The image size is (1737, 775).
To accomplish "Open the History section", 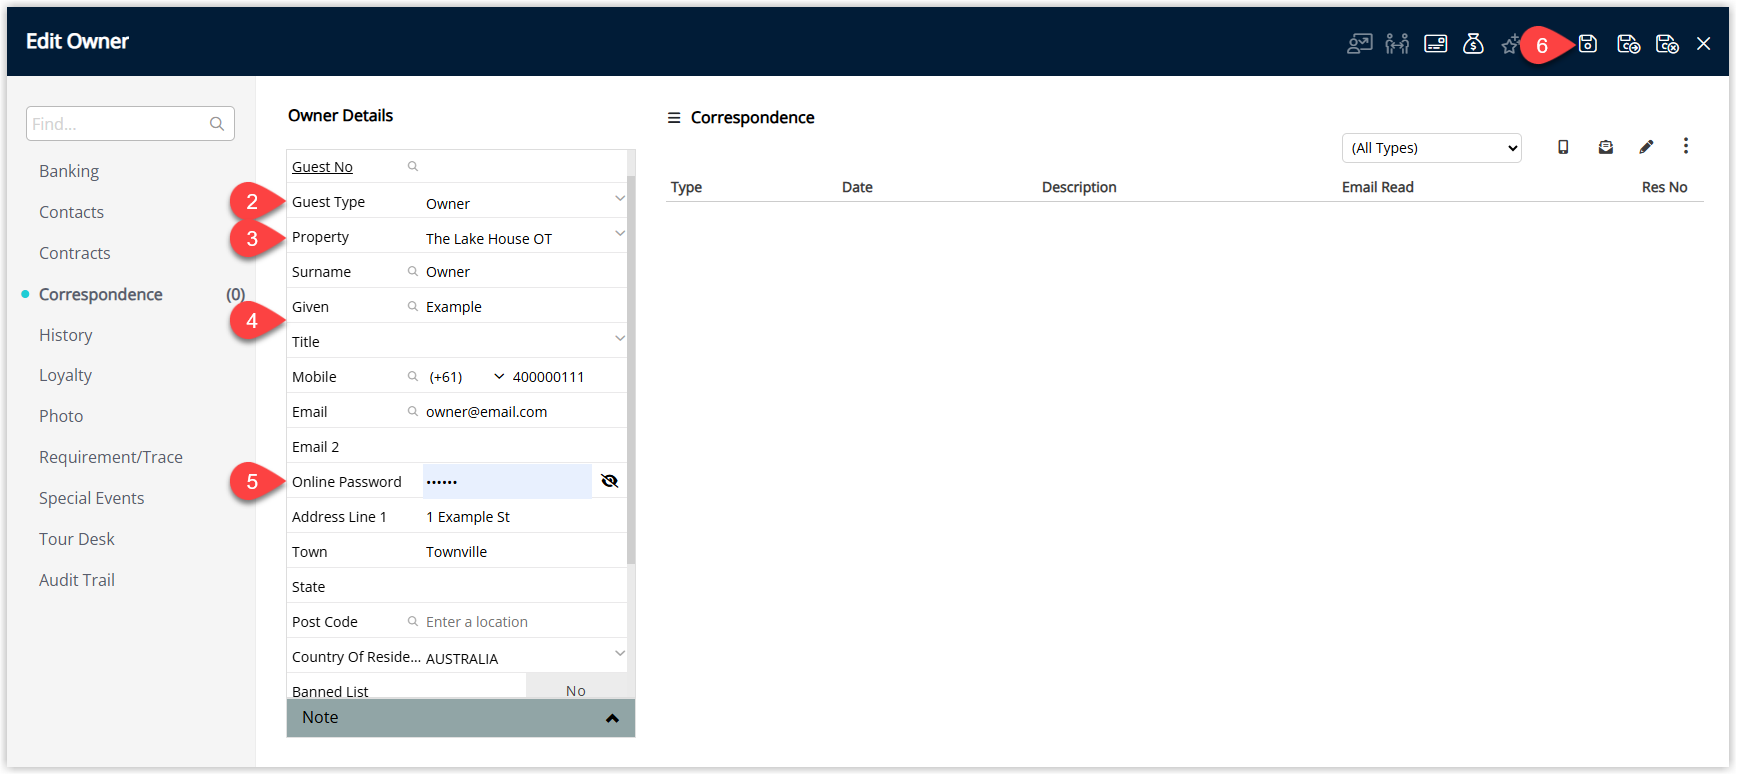I will pos(66,335).
